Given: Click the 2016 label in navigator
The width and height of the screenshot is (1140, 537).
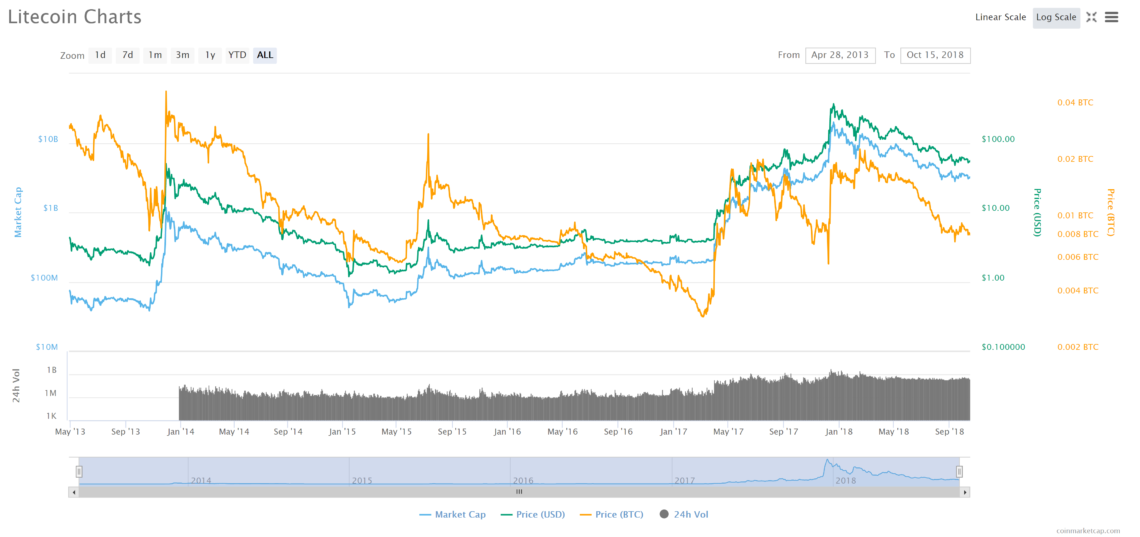Looking at the screenshot, I should tap(523, 481).
